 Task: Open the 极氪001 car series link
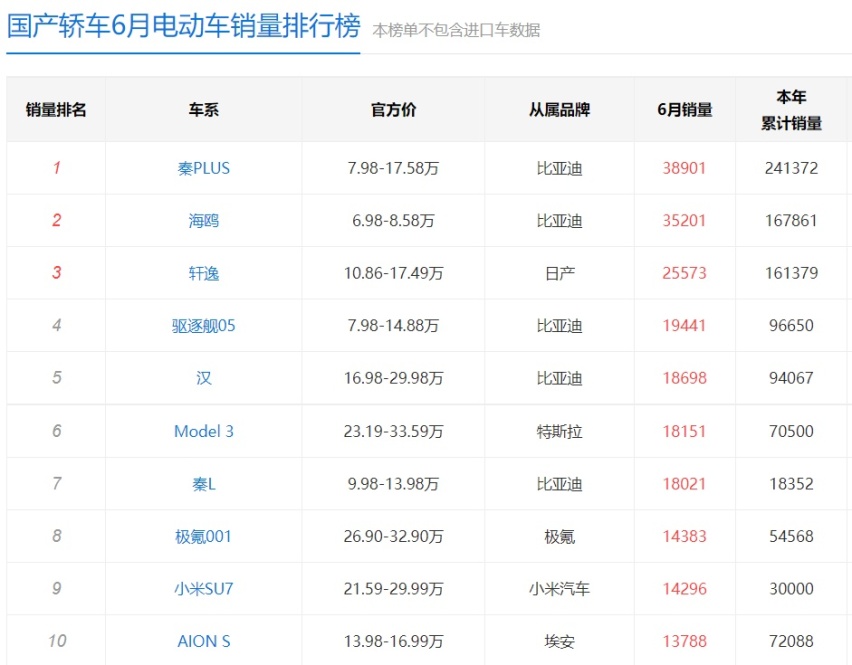click(204, 536)
